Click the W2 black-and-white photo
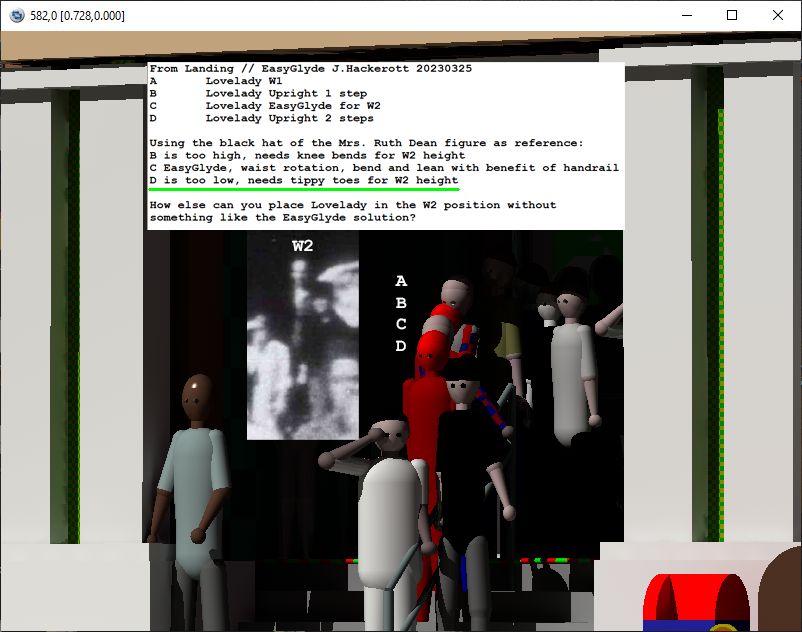802x632 pixels. click(303, 335)
